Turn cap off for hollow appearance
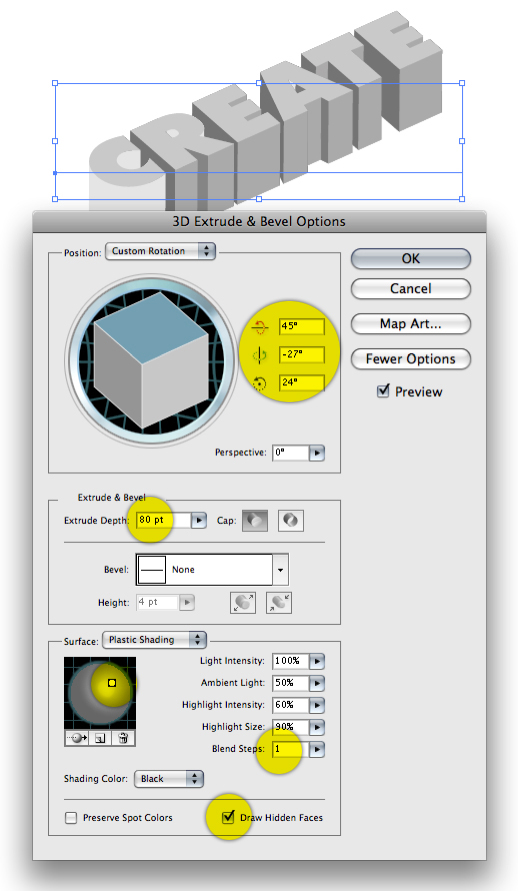The image size is (518, 891). 291,521
